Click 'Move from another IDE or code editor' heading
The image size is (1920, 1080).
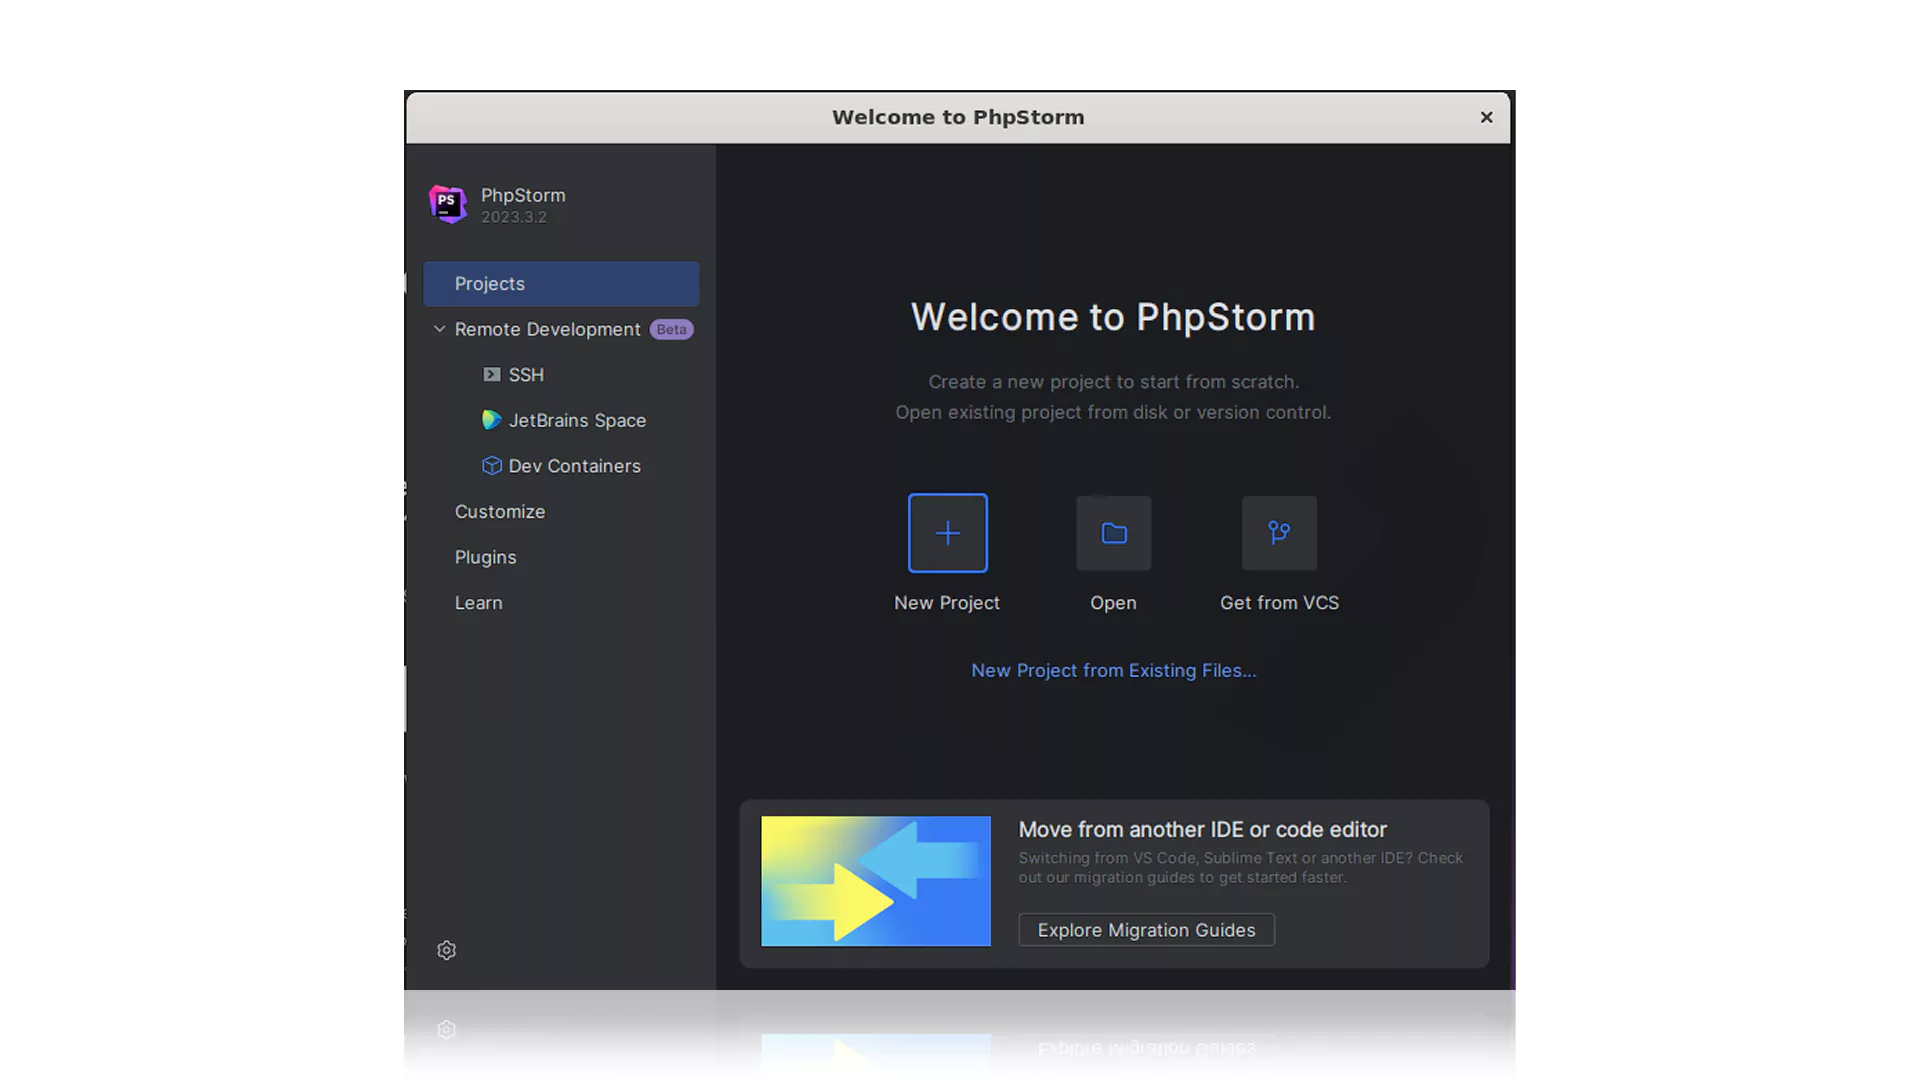1202,830
